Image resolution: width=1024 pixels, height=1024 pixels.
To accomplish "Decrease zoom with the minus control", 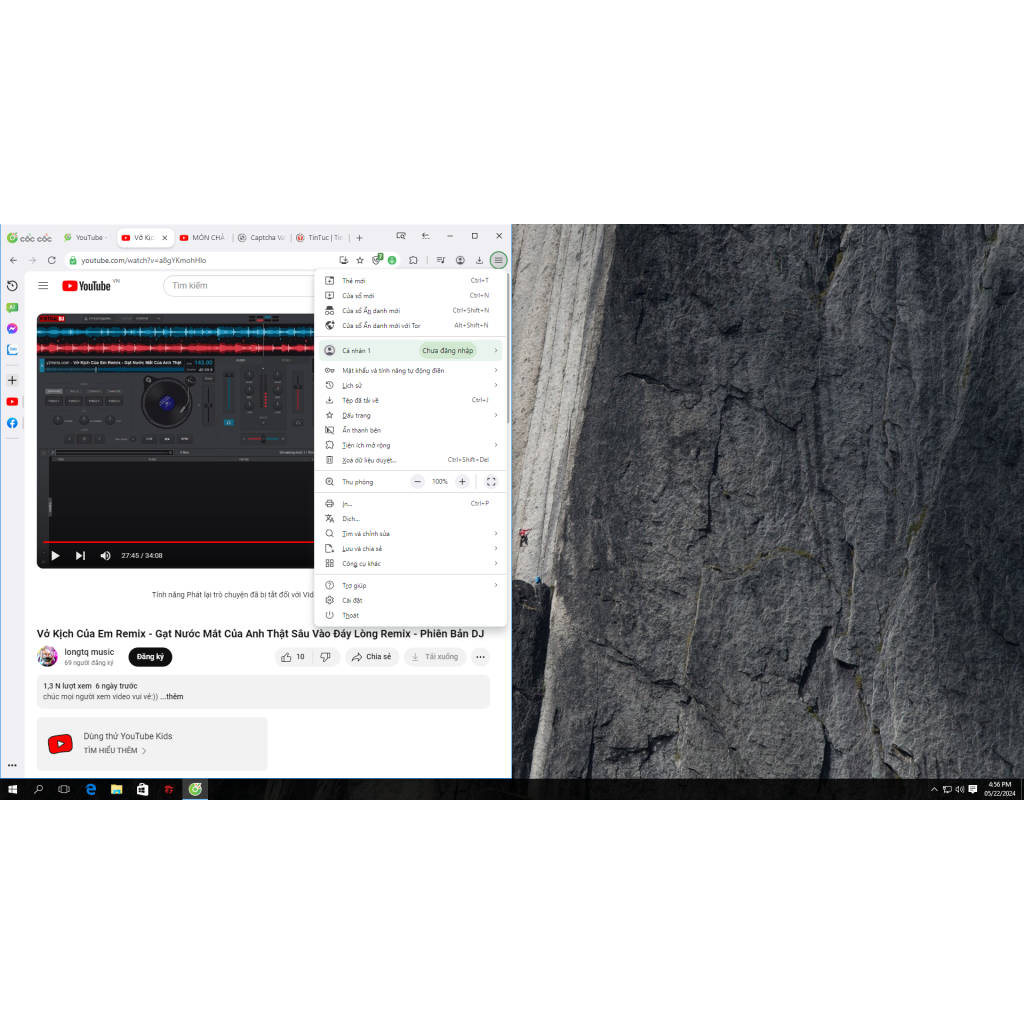I will 417,481.
